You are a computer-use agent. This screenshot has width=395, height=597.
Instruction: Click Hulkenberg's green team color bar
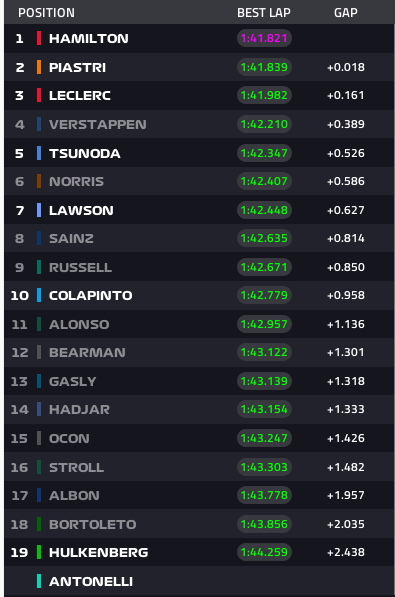pos(39,552)
